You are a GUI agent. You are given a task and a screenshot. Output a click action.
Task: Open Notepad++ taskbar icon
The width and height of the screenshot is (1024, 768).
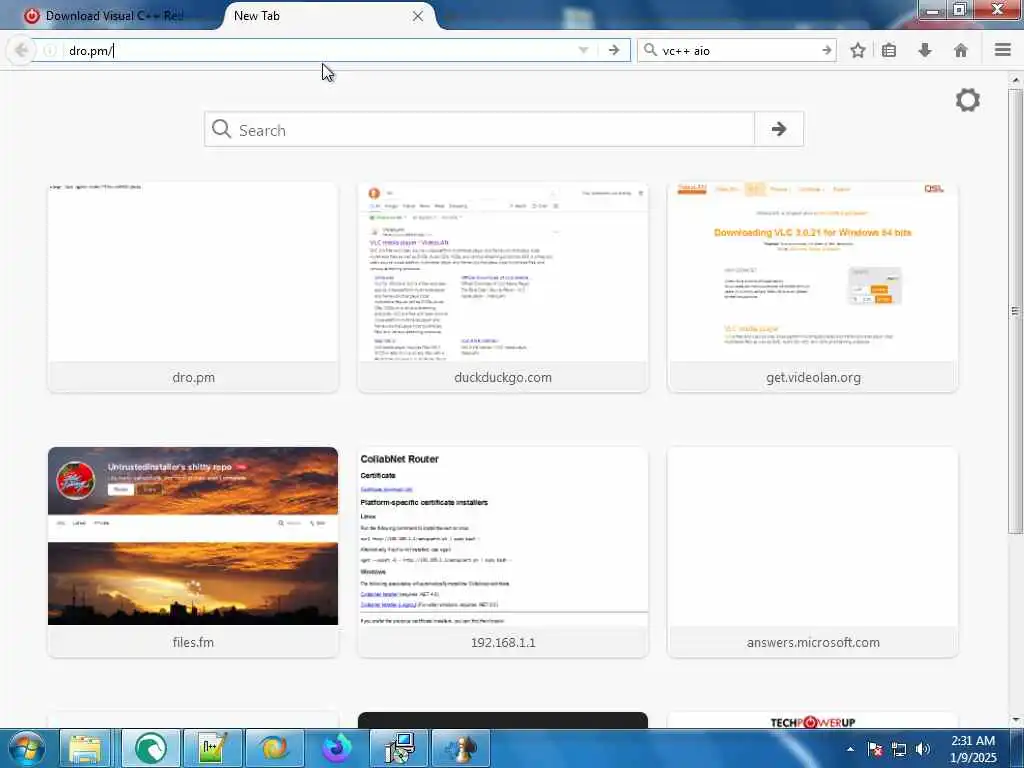[213, 748]
